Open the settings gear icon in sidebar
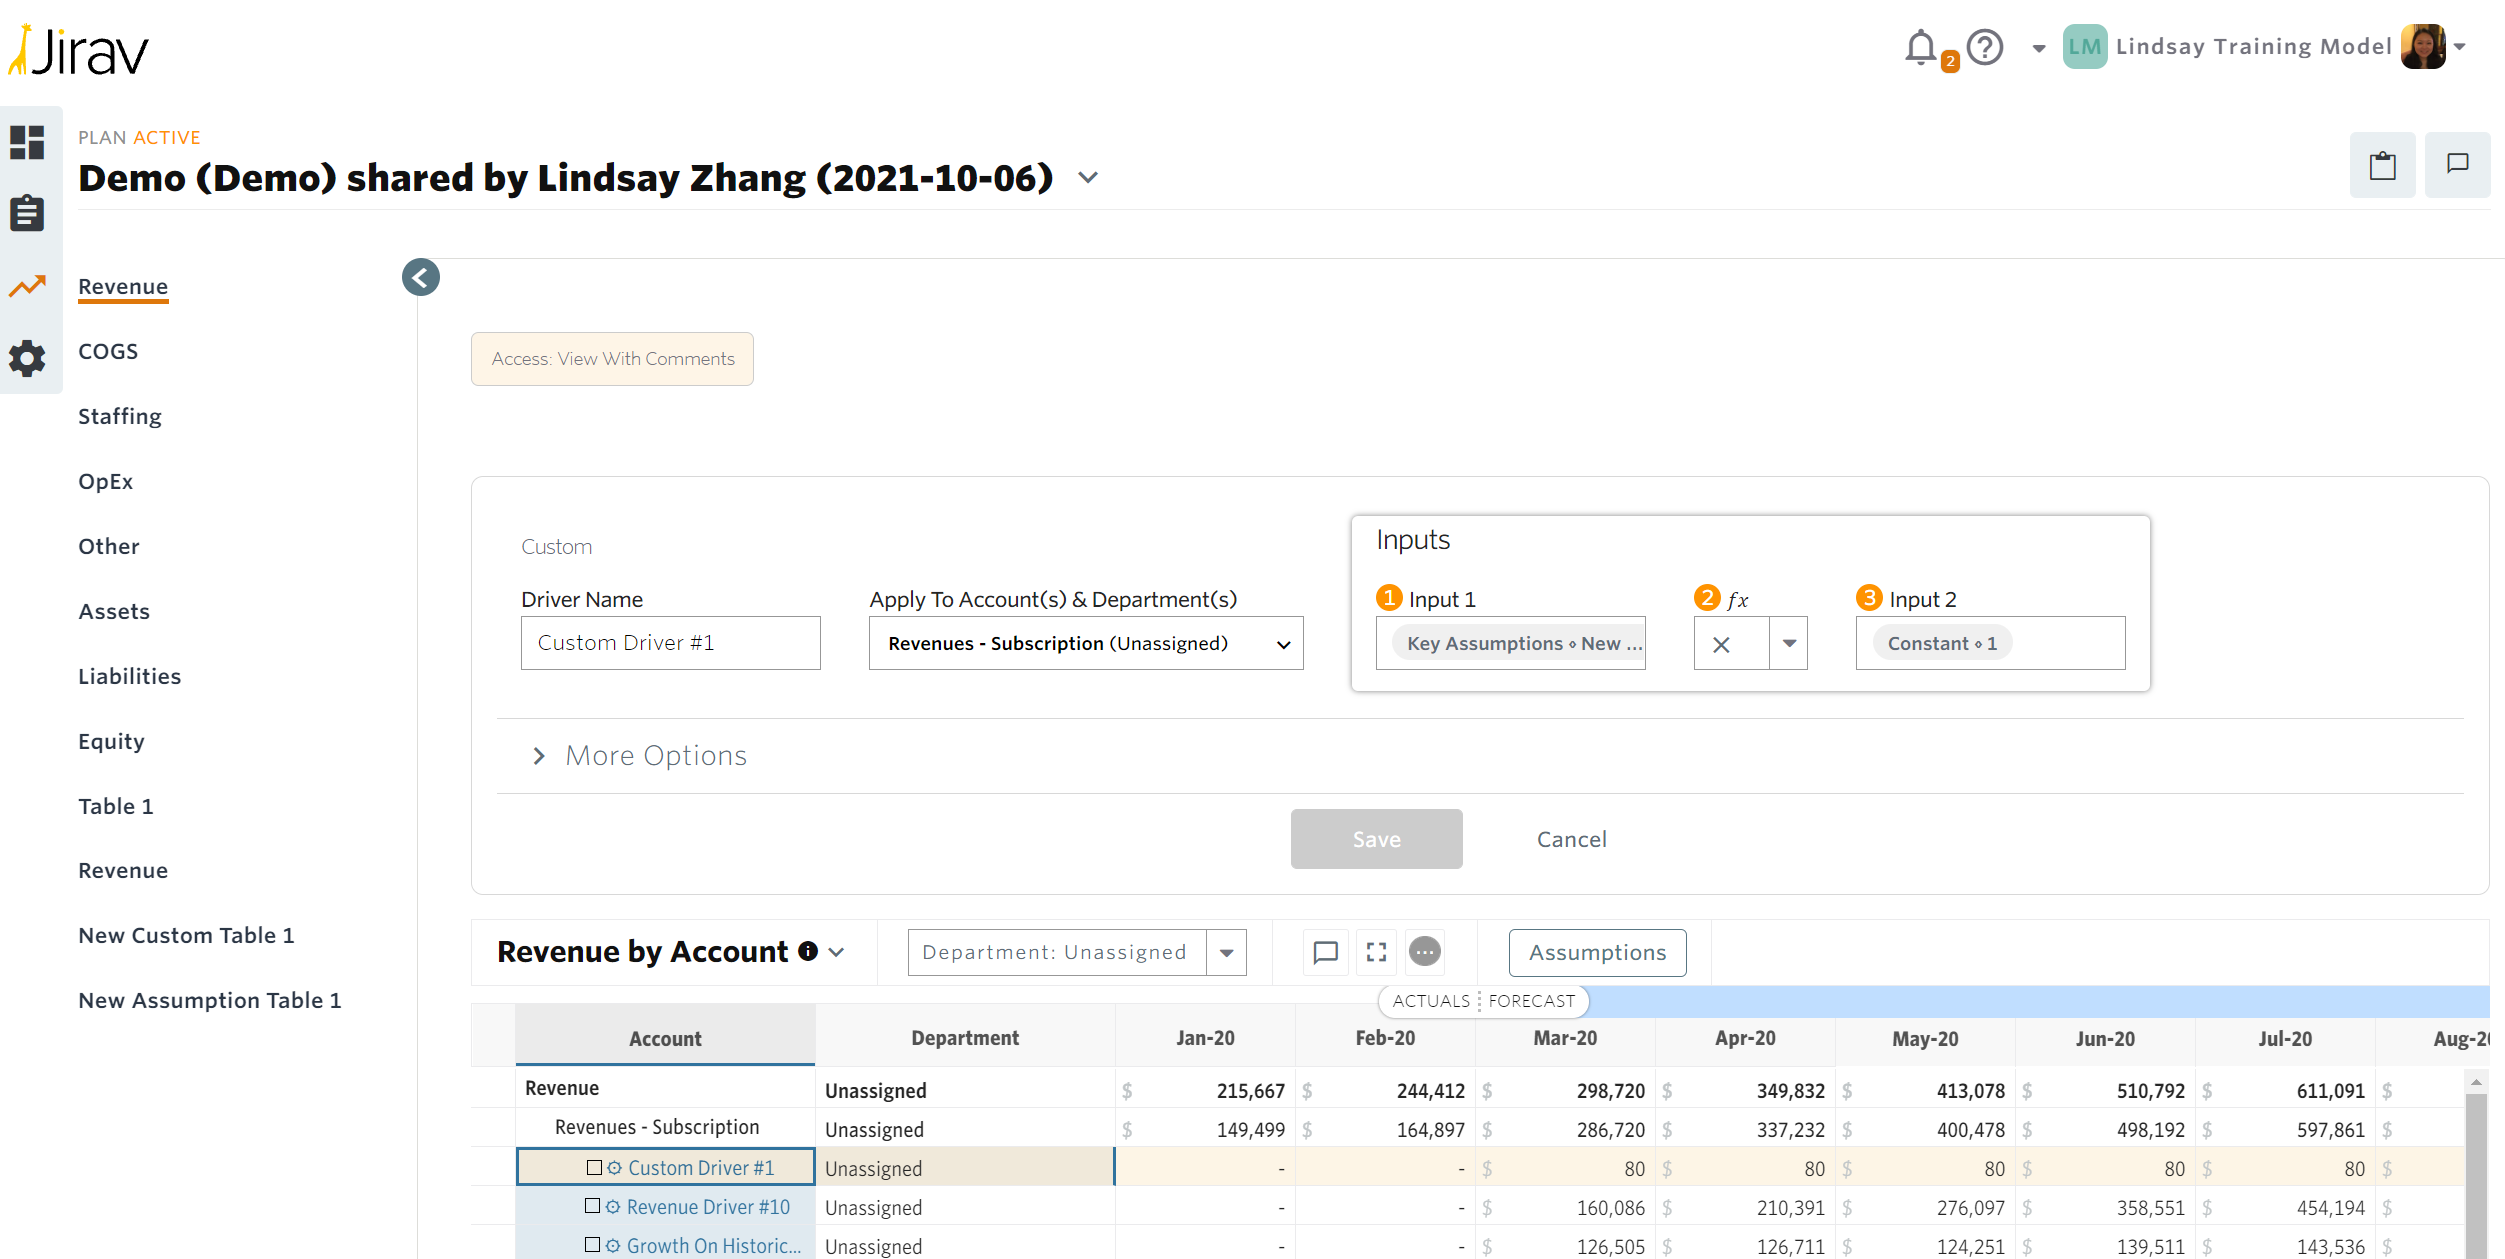The image size is (2505, 1259). [27, 358]
